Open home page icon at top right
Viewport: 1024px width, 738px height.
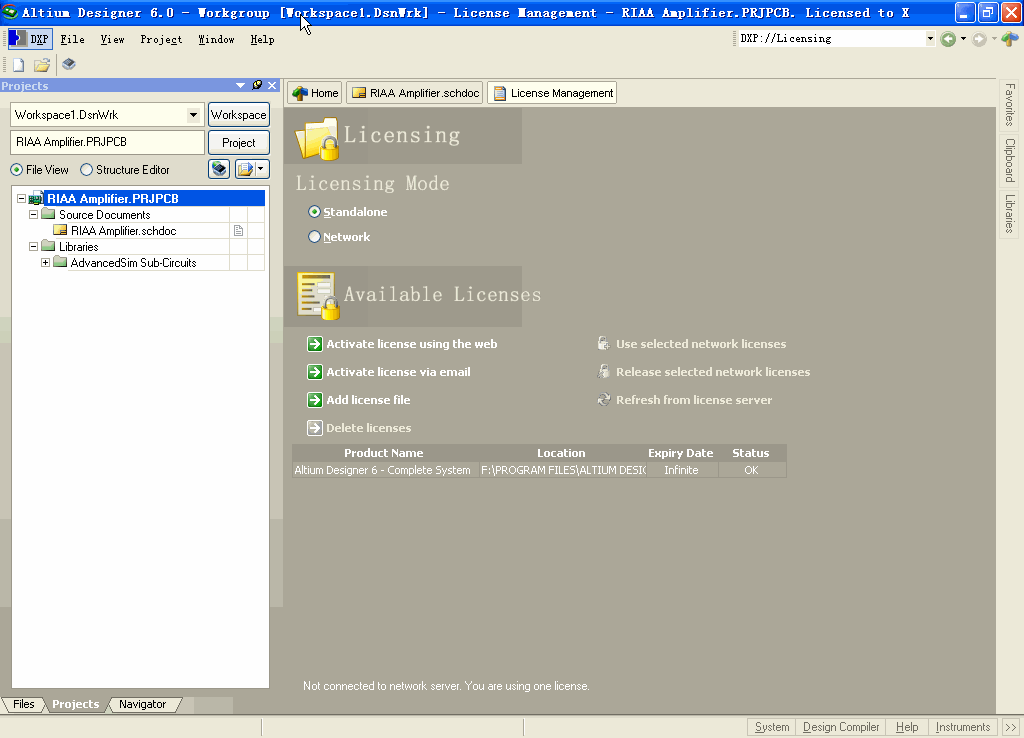tap(1010, 39)
